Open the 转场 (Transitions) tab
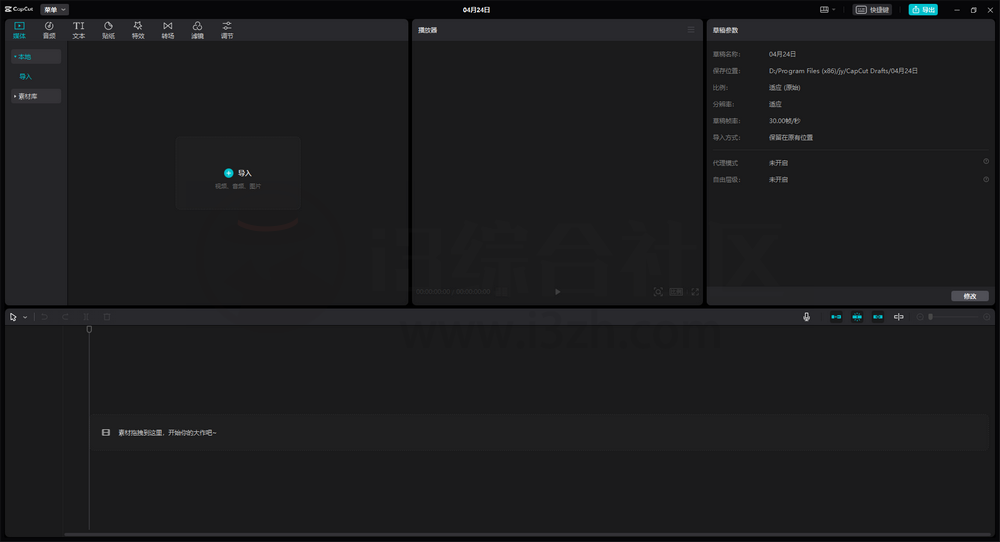This screenshot has width=1000, height=542. pyautogui.click(x=168, y=30)
